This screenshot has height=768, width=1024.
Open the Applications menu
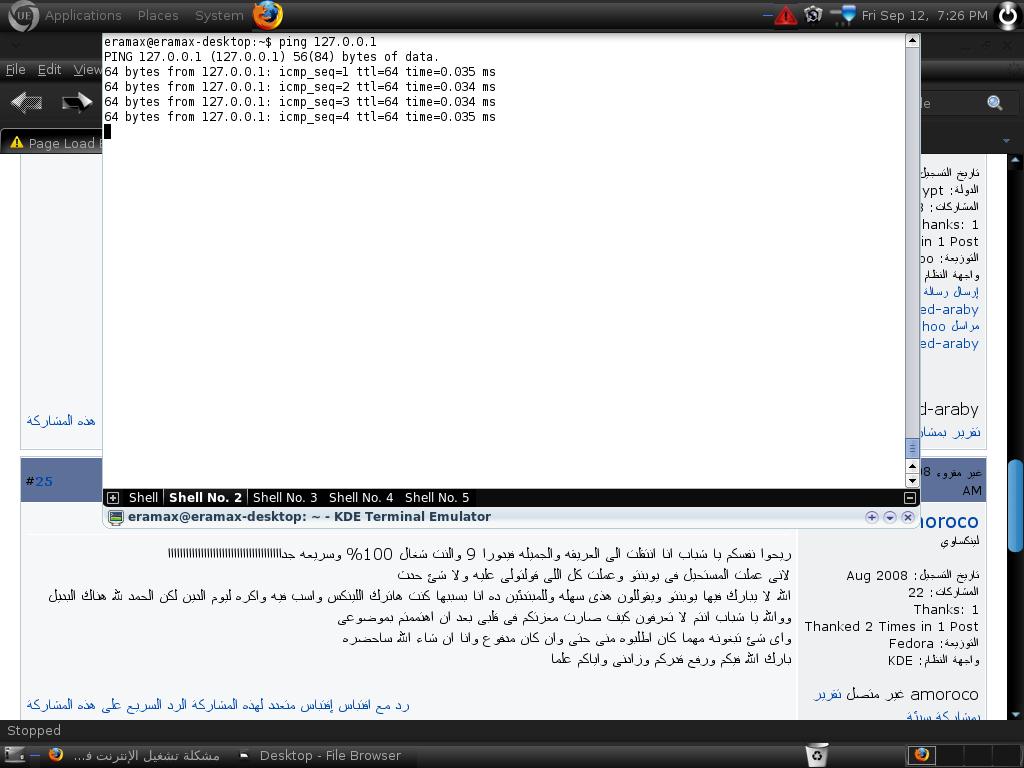pyautogui.click(x=83, y=16)
